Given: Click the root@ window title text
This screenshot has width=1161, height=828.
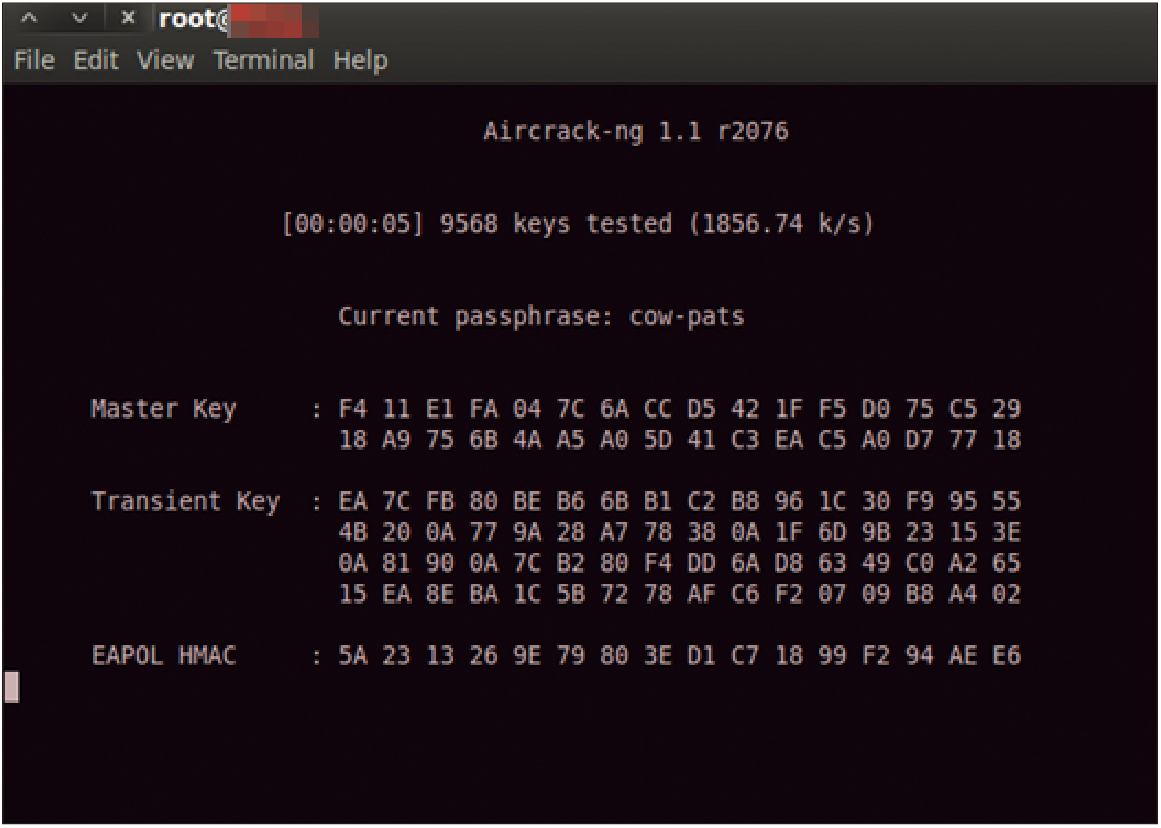Looking at the screenshot, I should coord(195,19).
